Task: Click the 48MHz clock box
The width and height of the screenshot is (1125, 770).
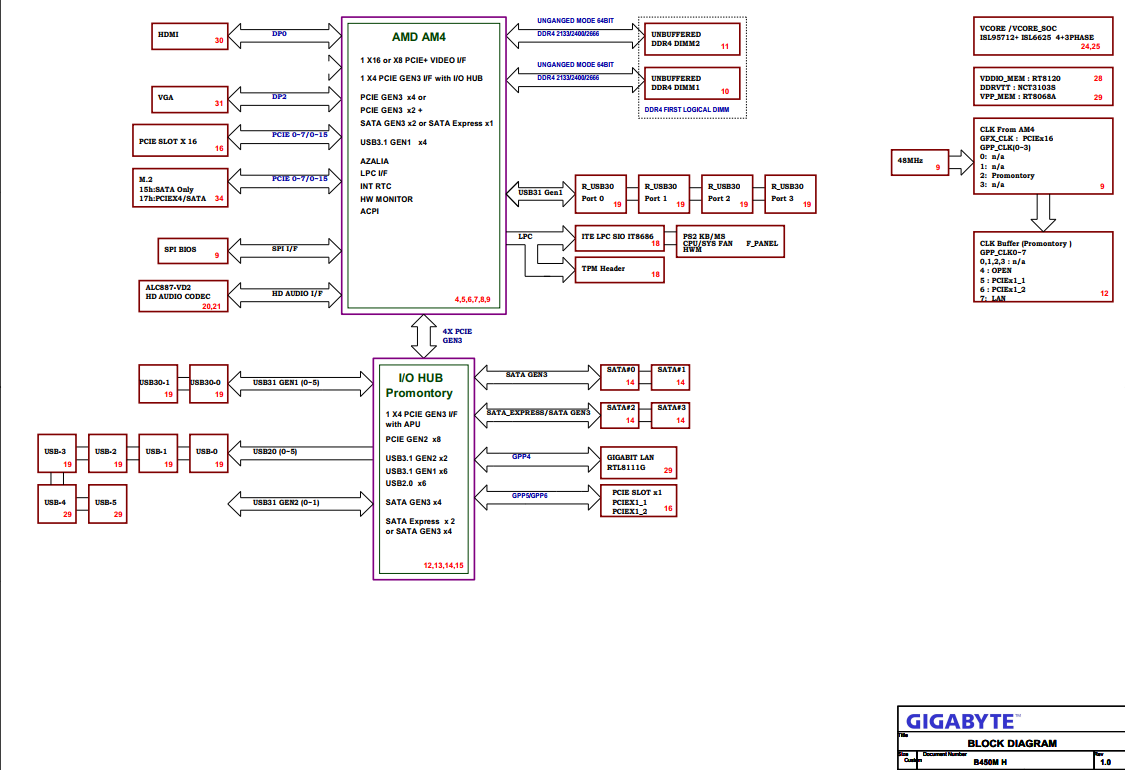Action: tap(920, 162)
